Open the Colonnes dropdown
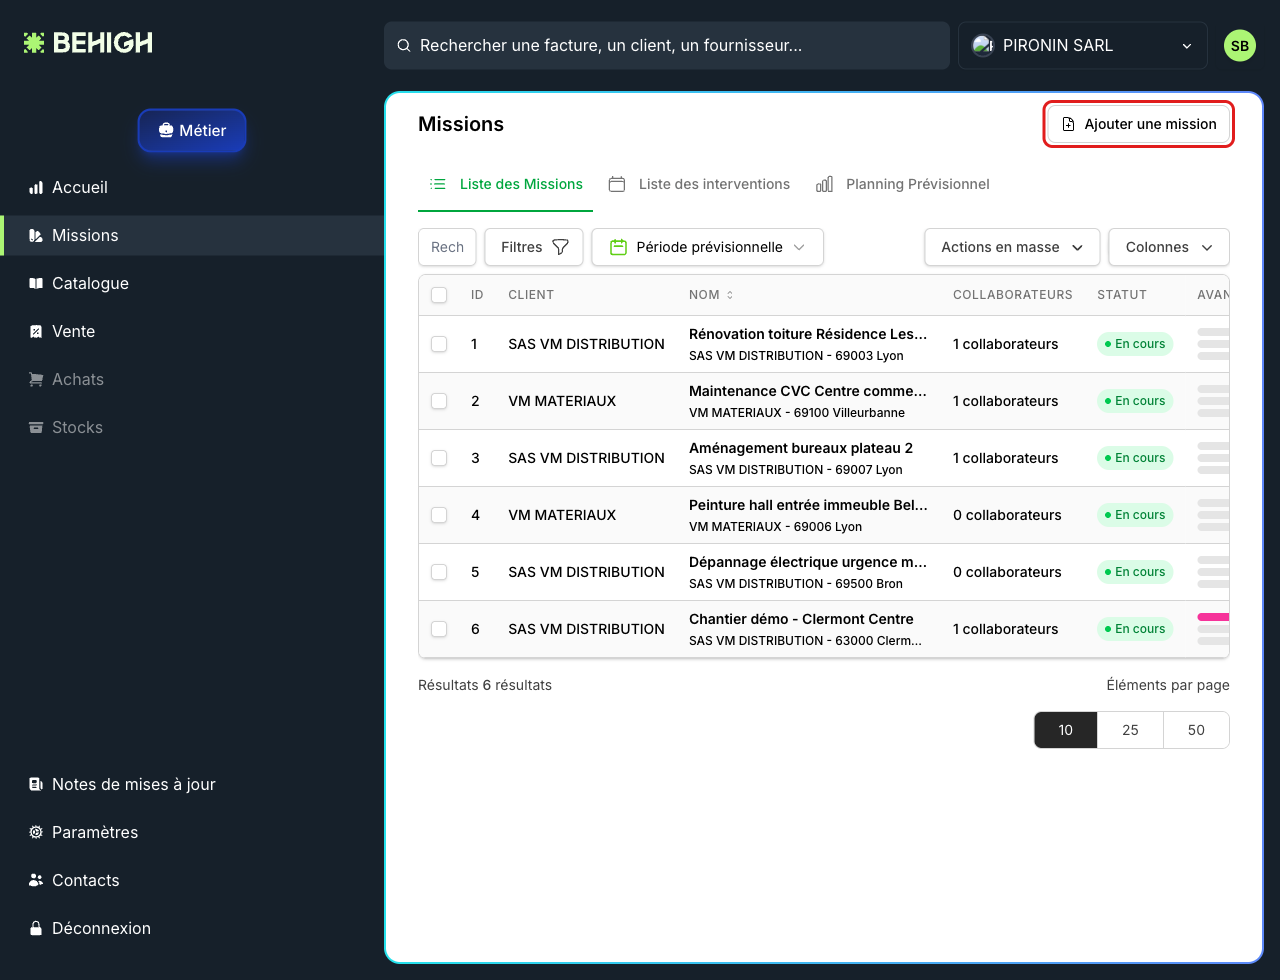The height and width of the screenshot is (980, 1280). 1169,247
